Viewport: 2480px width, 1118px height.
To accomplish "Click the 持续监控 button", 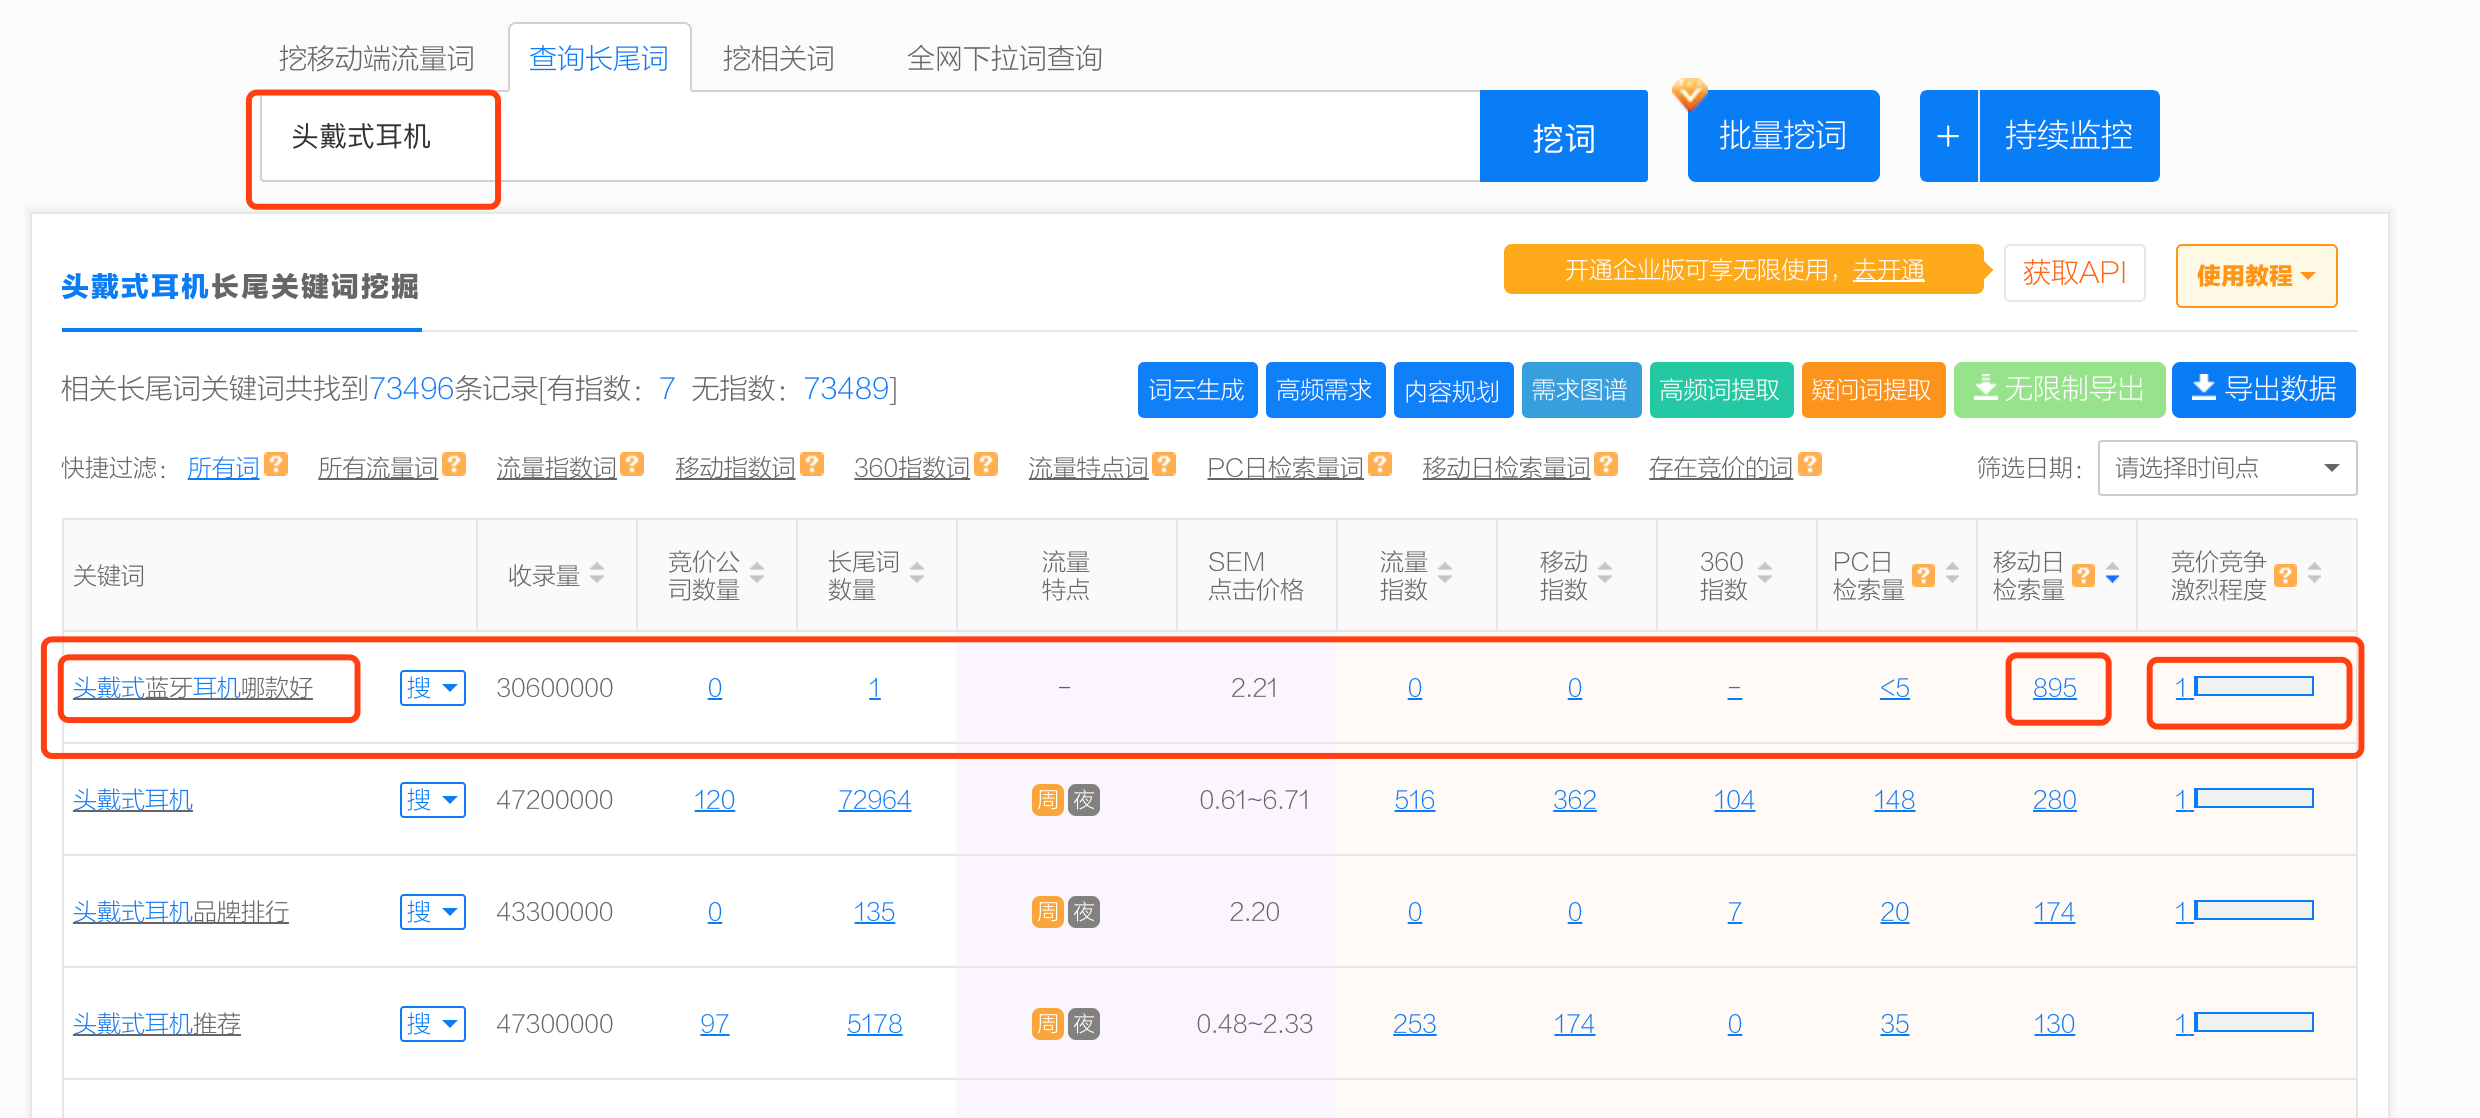I will (x=2069, y=136).
